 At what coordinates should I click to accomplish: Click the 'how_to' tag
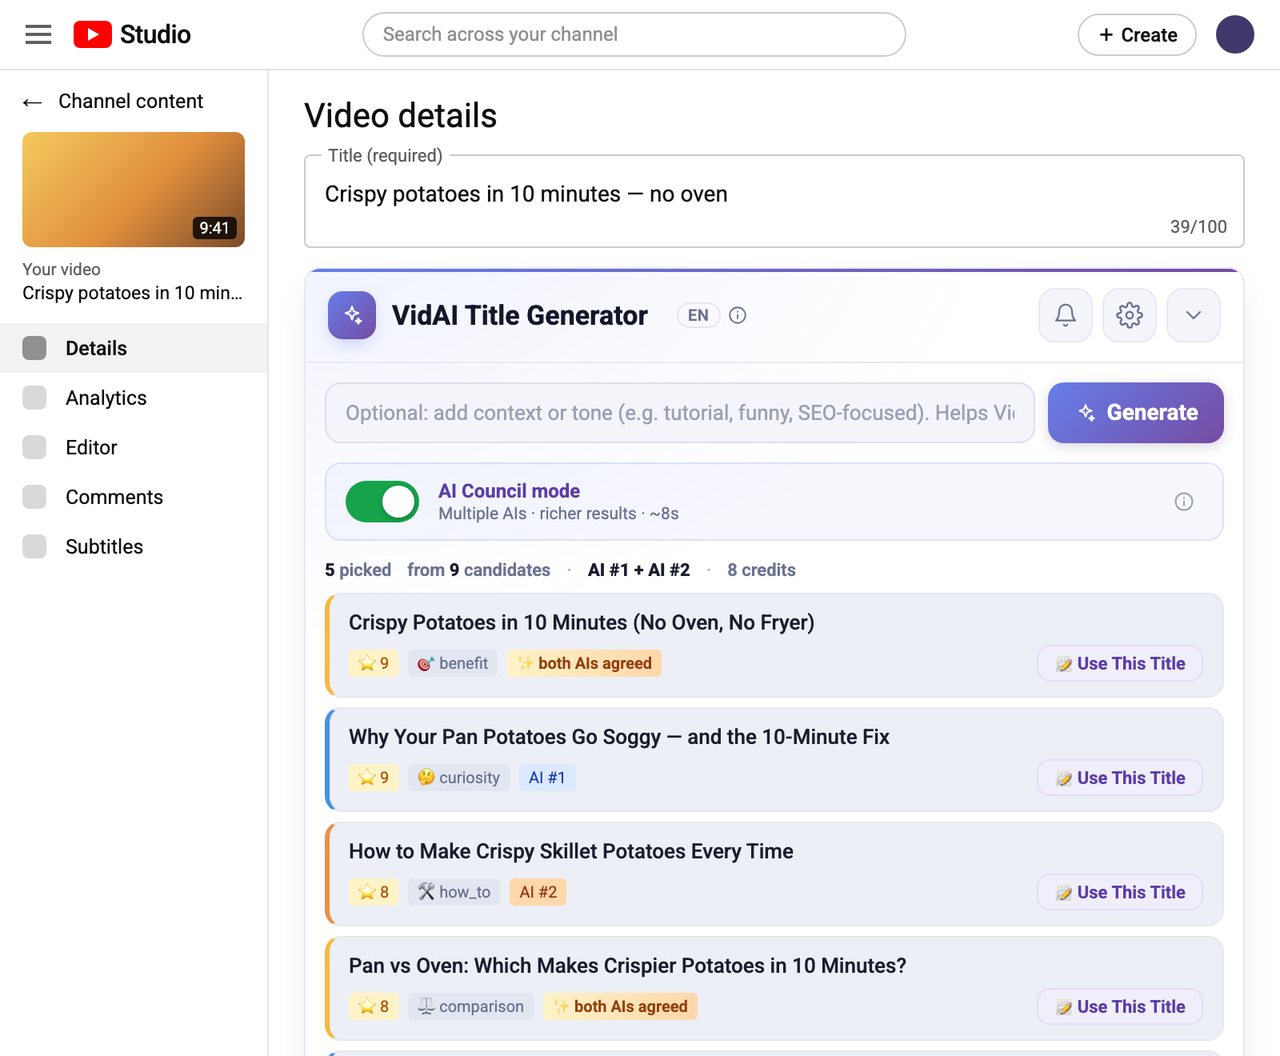click(x=454, y=892)
